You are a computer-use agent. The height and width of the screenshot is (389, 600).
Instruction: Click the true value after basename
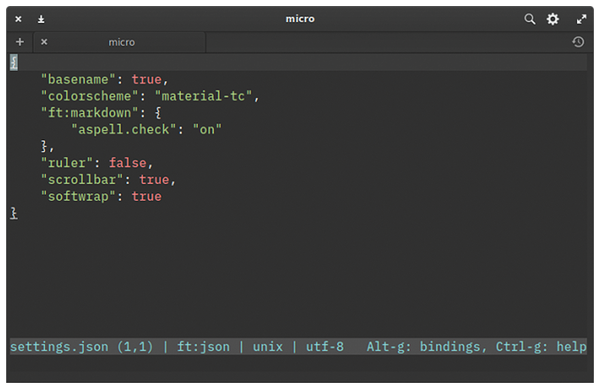click(147, 79)
